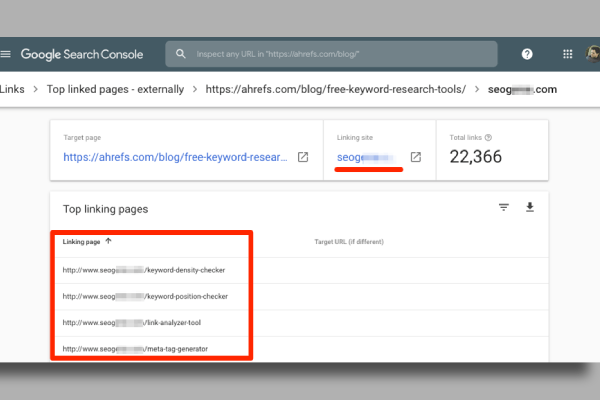The height and width of the screenshot is (400, 600).
Task: Open the hamburger navigation menu
Action: tap(5, 54)
